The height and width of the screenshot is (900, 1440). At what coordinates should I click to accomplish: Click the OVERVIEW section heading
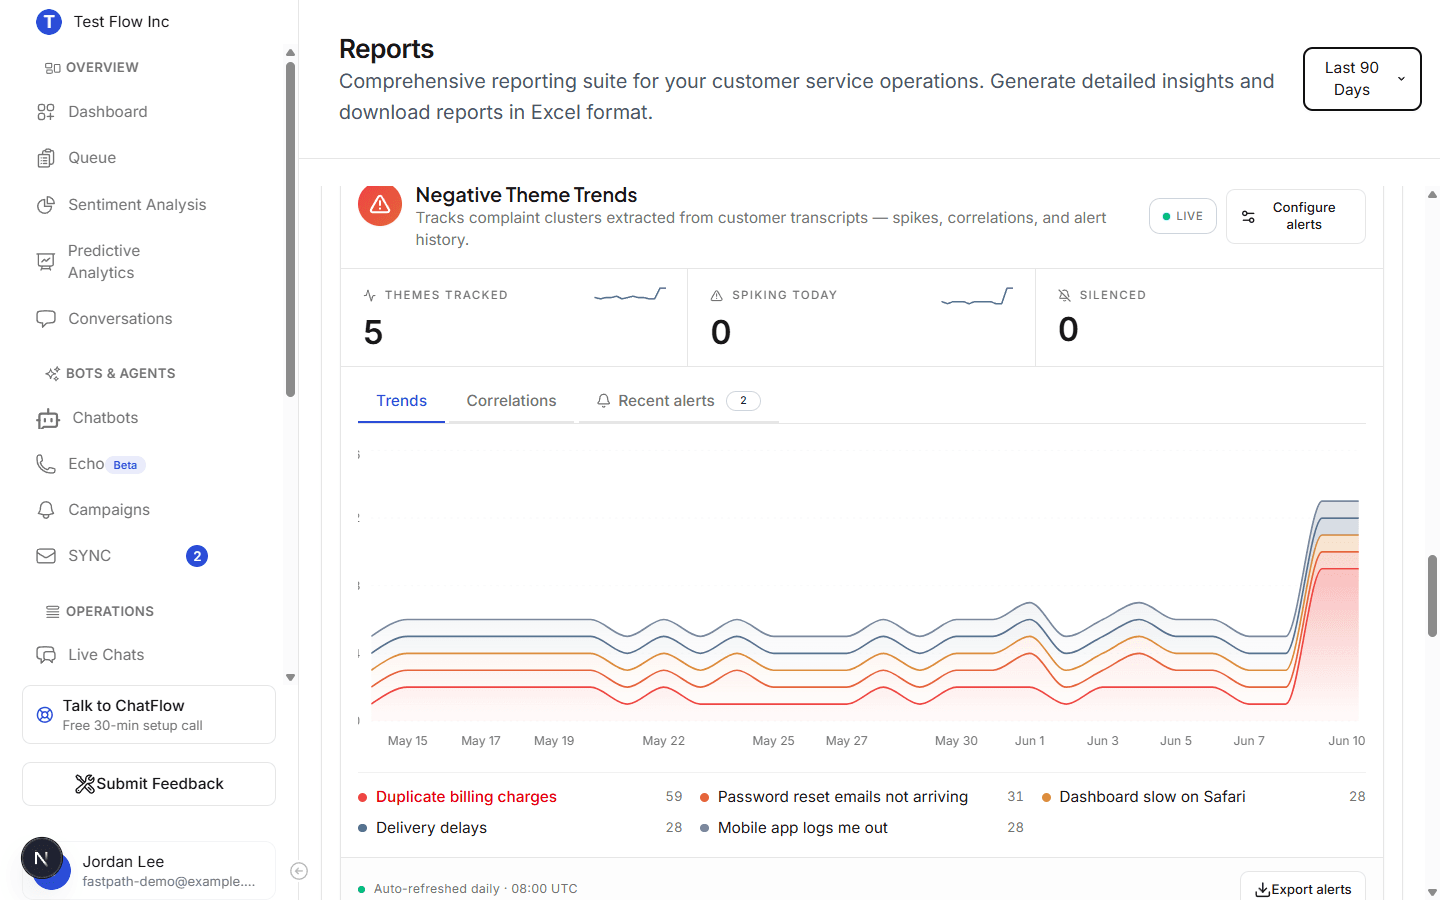[x=102, y=68]
